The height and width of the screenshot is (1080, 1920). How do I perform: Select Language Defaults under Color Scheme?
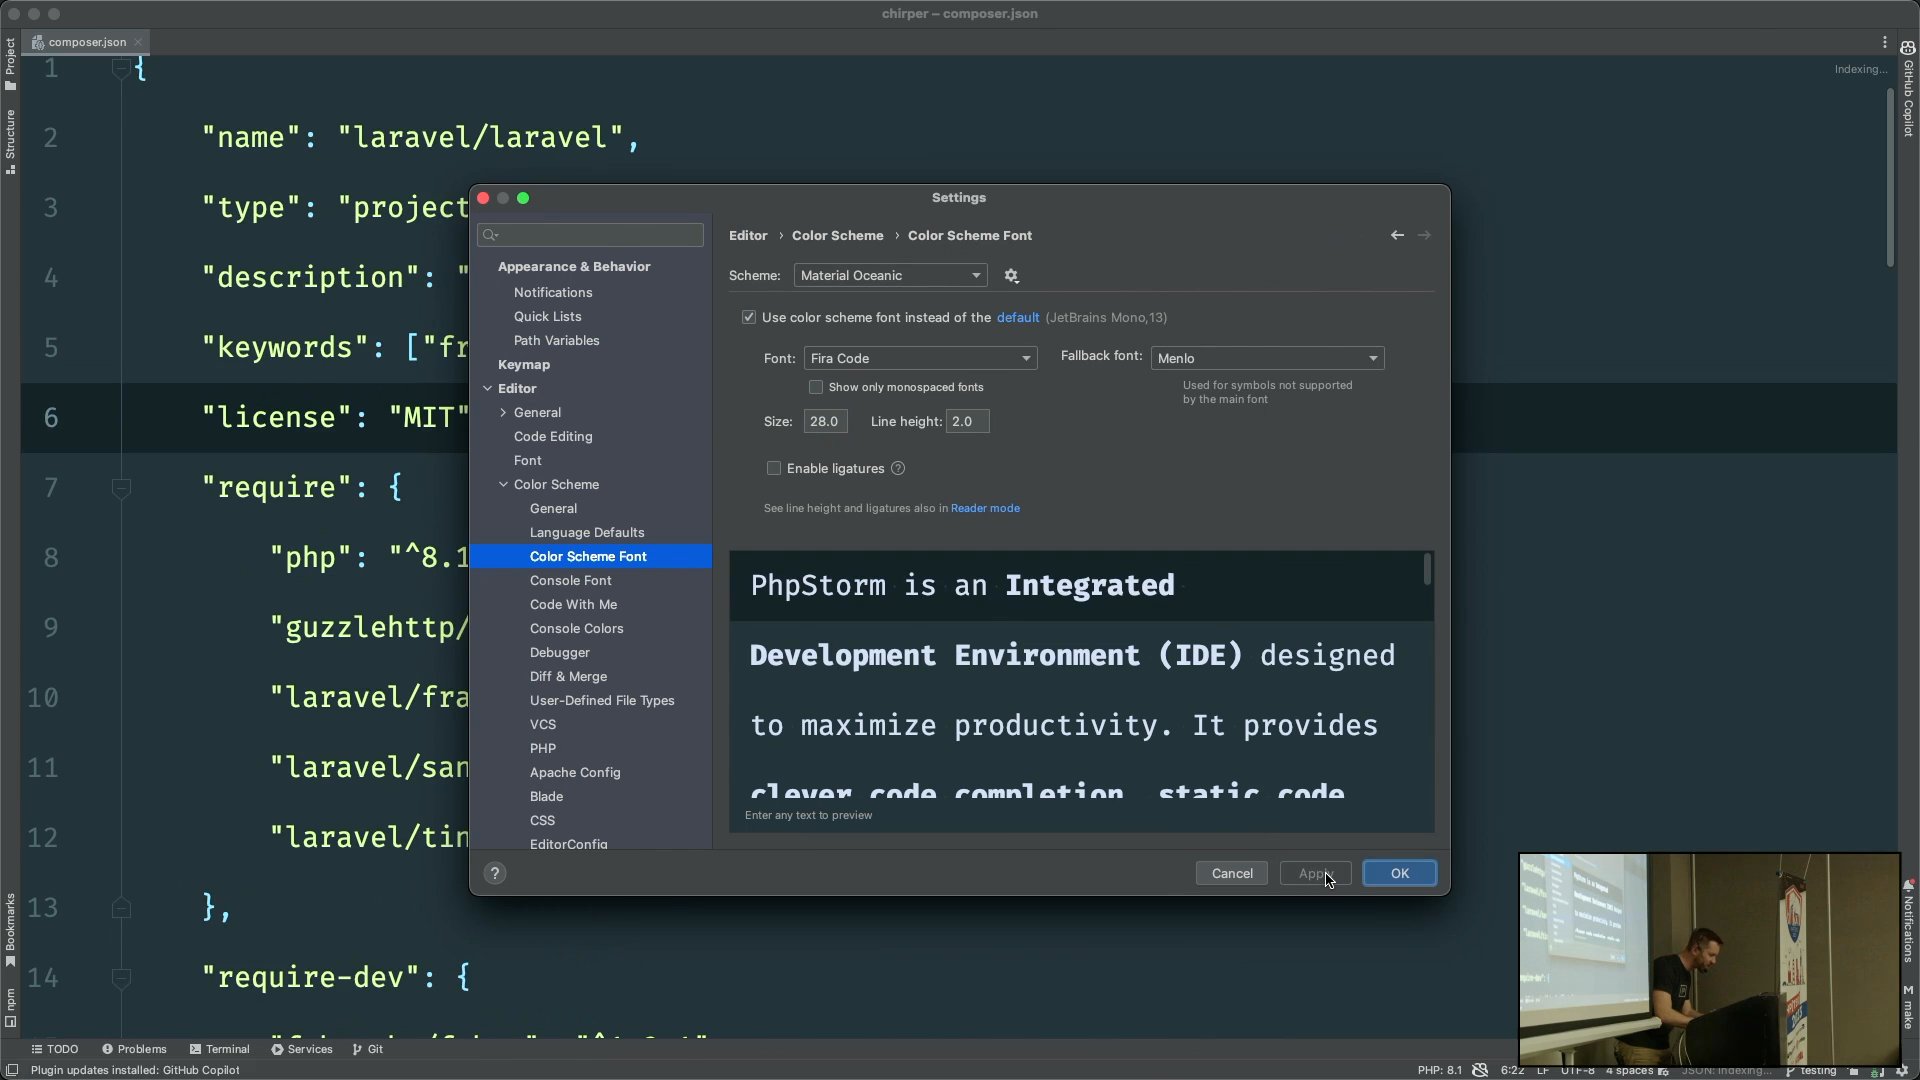(x=587, y=533)
